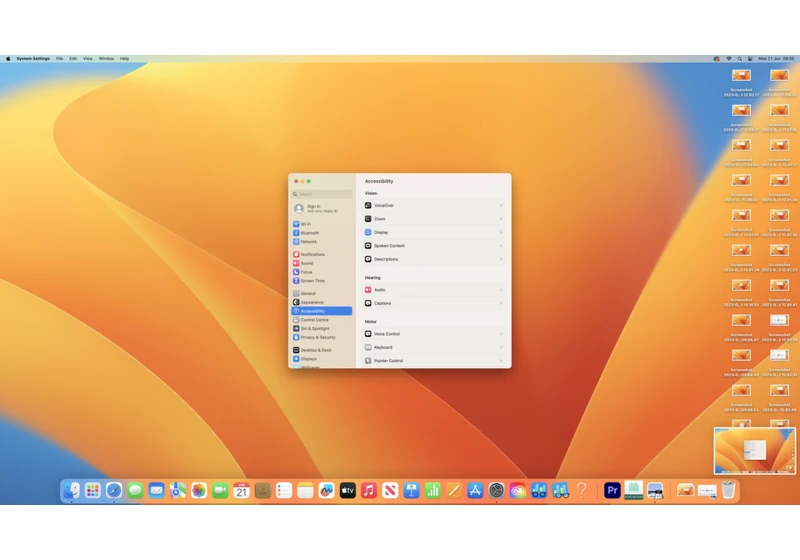Viewport: 800px width, 560px height.
Task: Launch Premiere Pro from the Dock
Action: [x=612, y=491]
